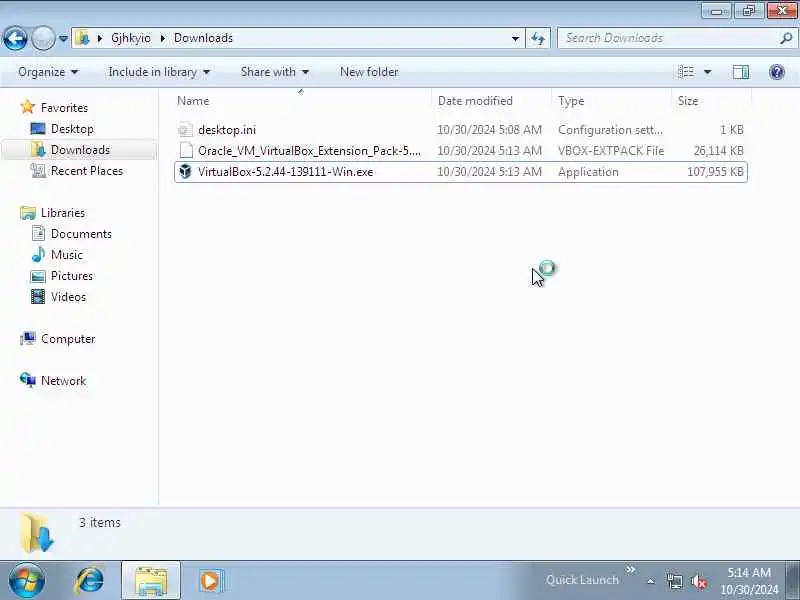This screenshot has height=600, width=800.
Task: Select Gjhkyio in the address breadcrumb
Action: coord(131,38)
